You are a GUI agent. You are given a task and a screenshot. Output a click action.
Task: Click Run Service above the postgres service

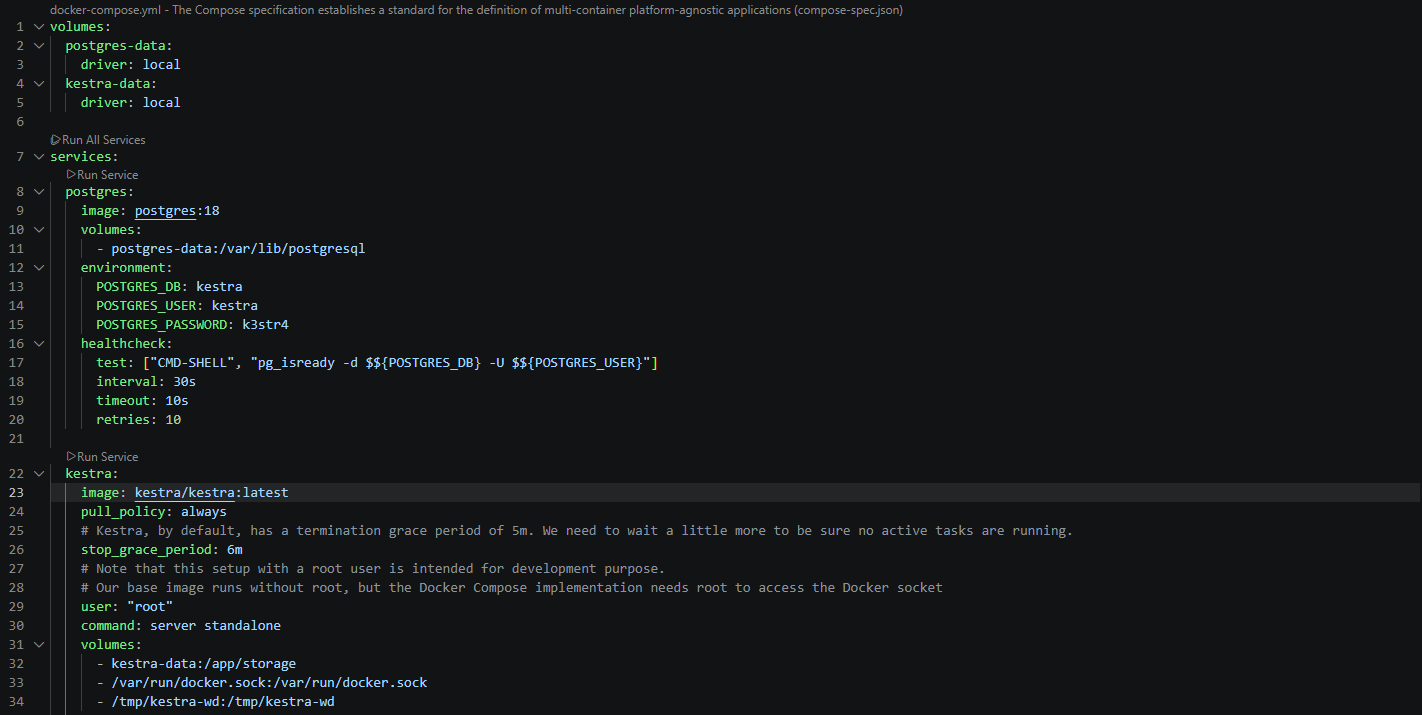click(102, 175)
